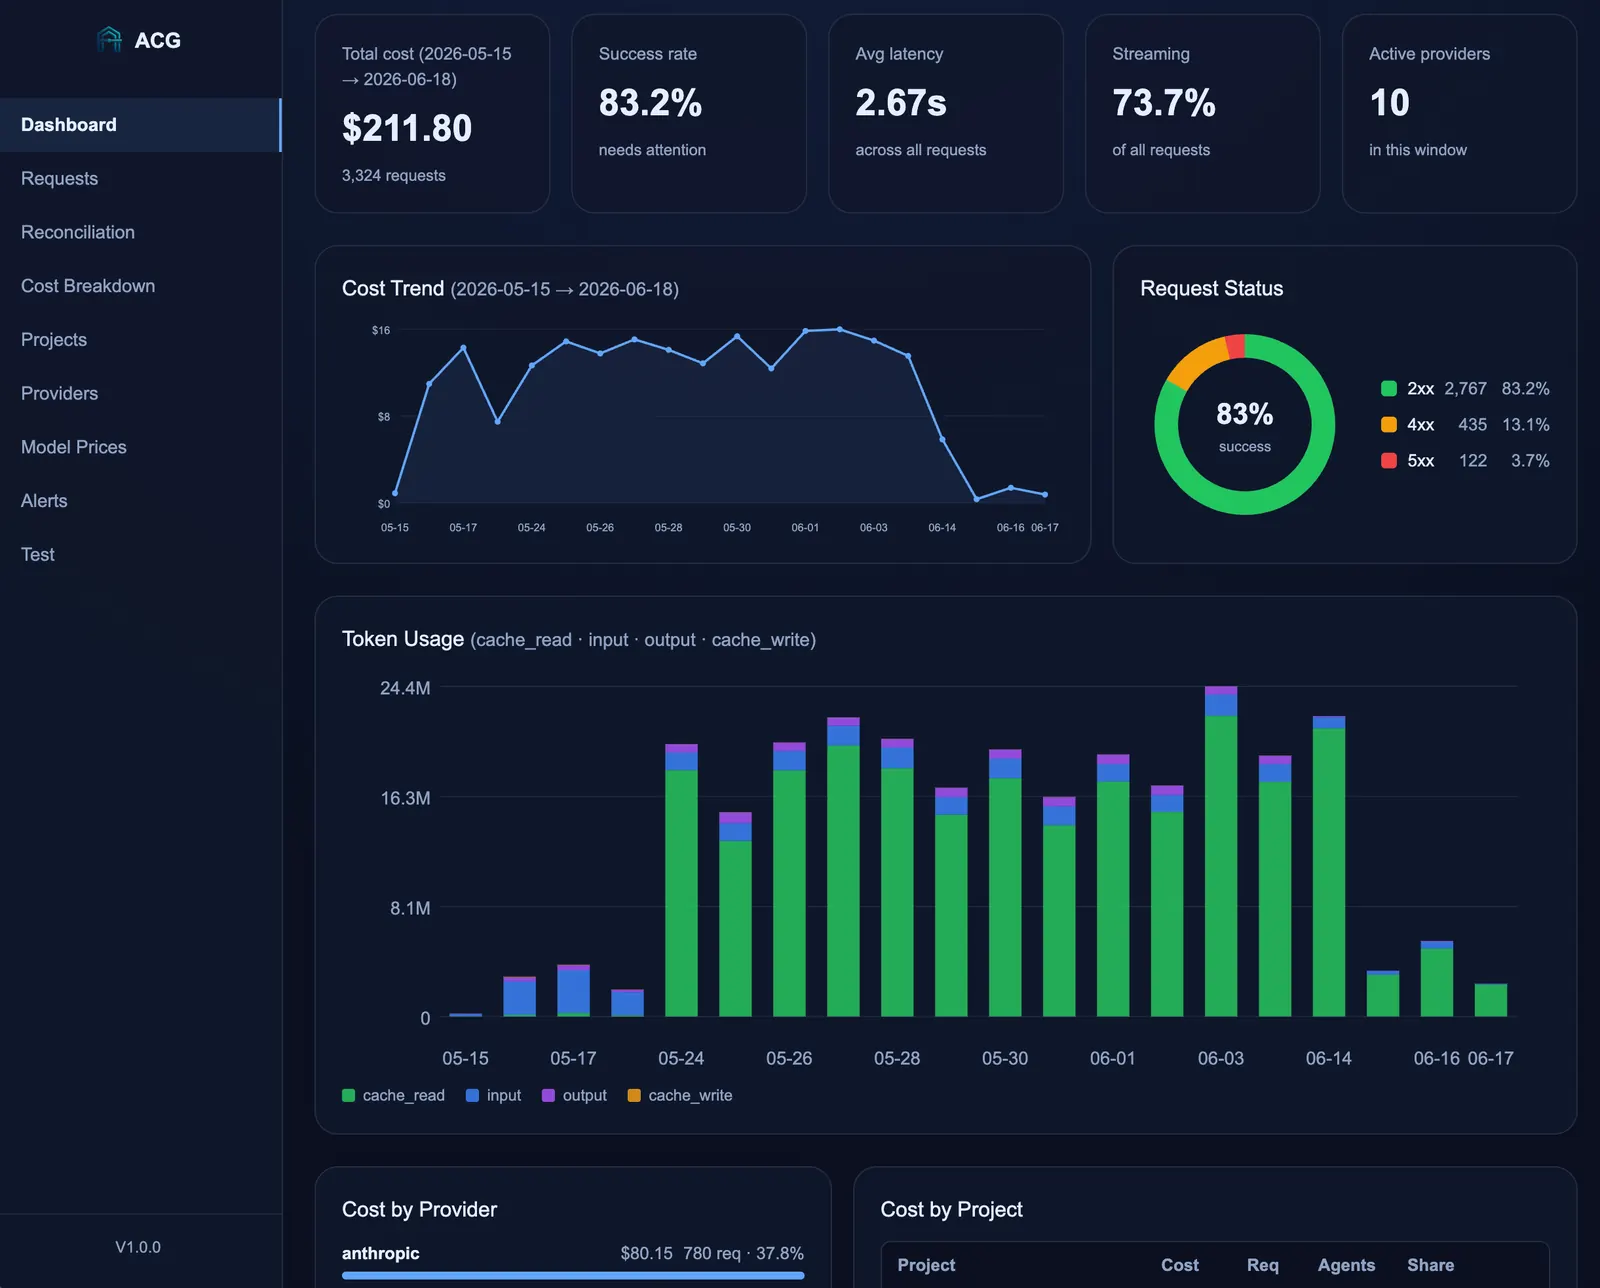The image size is (1600, 1288).
Task: Click the V1.0.0 version label
Action: (x=138, y=1247)
